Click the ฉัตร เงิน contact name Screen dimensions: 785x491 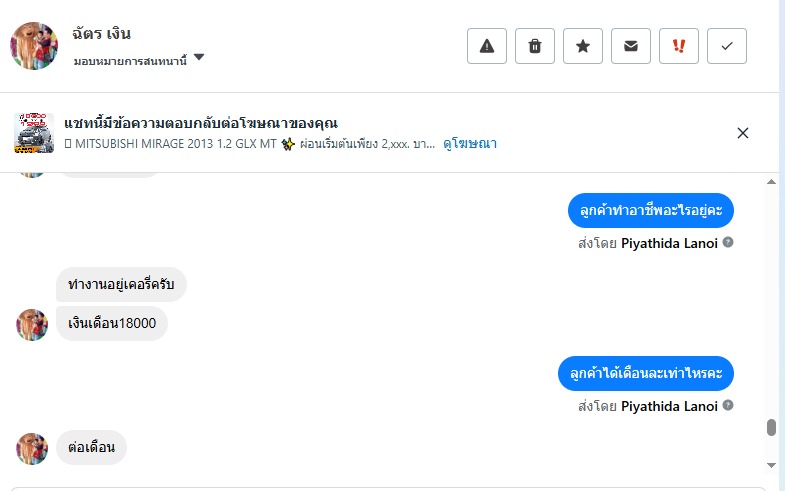(x=102, y=35)
